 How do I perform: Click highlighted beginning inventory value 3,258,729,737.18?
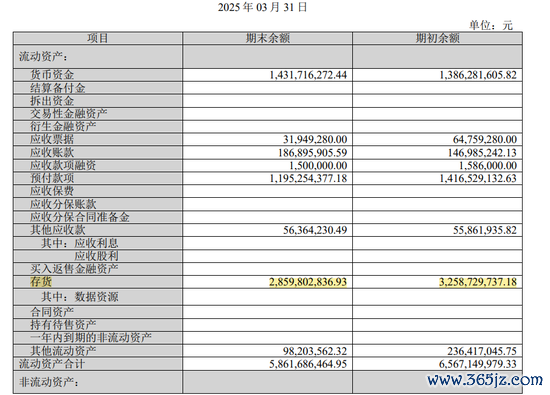coord(478,282)
